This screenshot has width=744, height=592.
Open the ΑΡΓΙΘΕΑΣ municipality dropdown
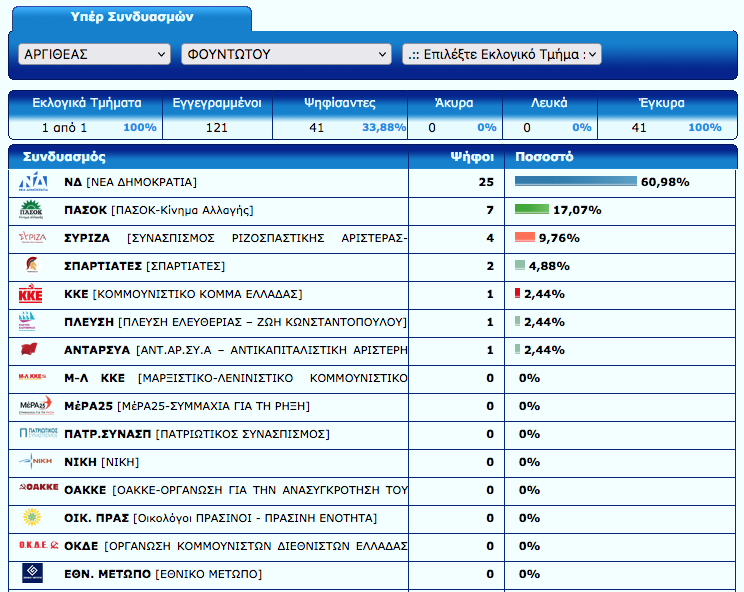(95, 54)
